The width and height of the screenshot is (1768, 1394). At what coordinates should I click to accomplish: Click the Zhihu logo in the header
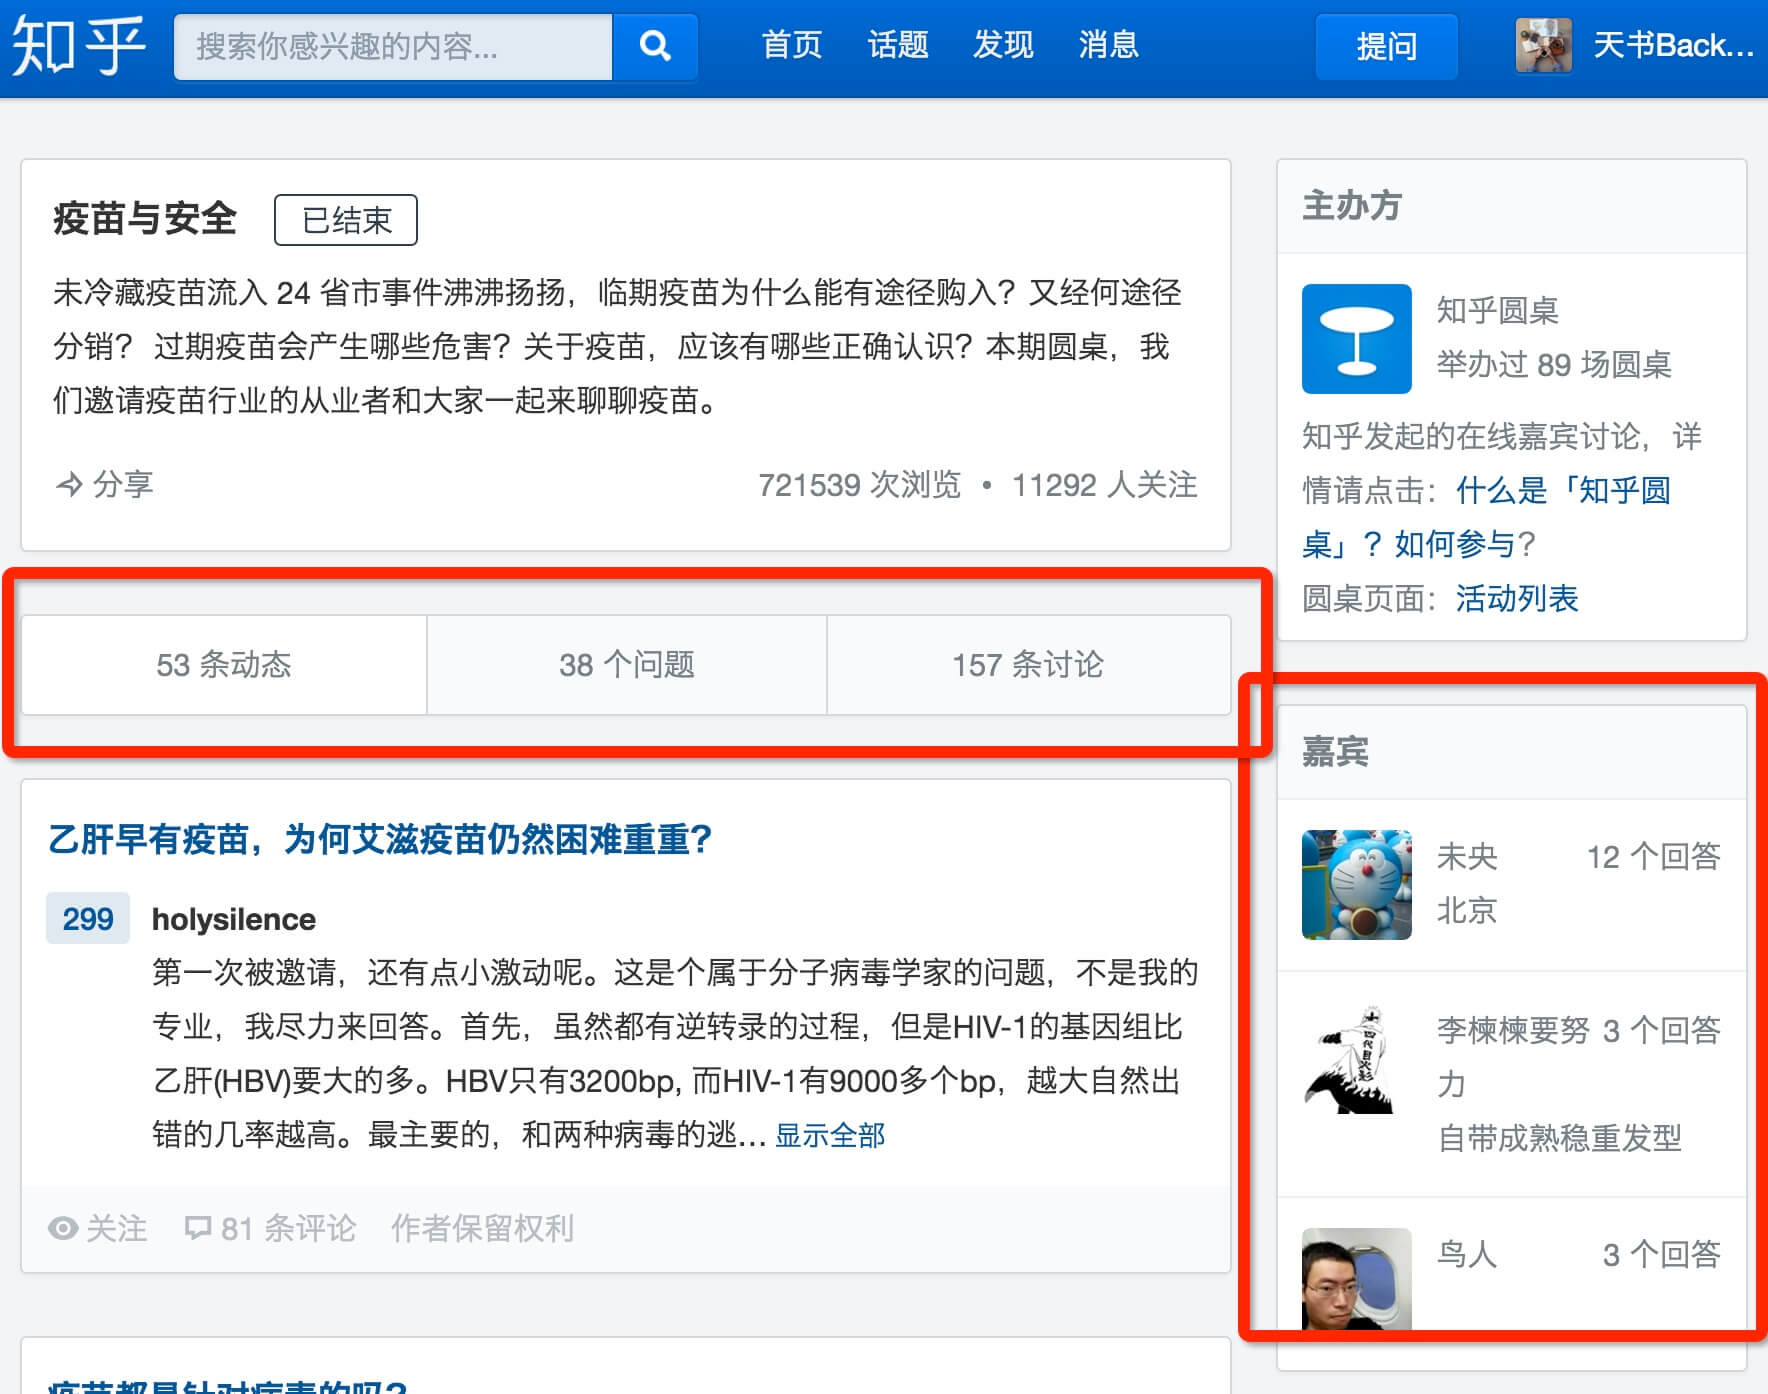pos(78,46)
